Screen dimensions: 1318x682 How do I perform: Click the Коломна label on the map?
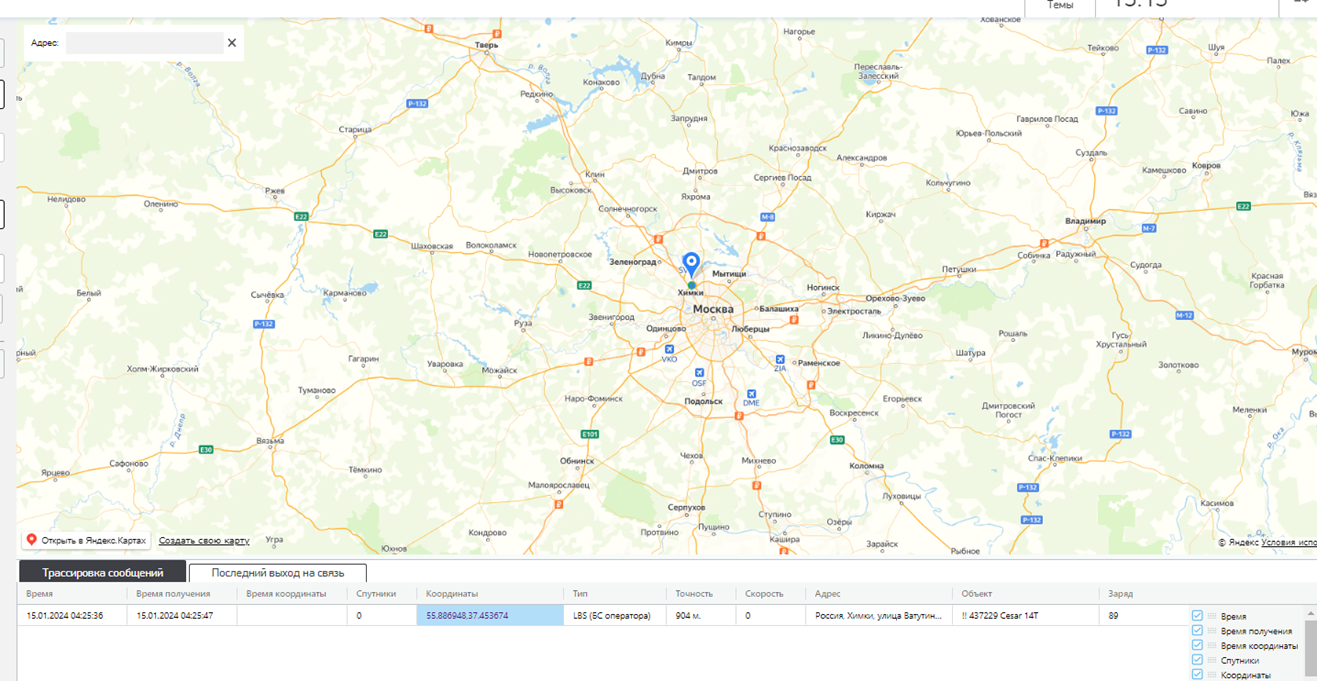pos(866,466)
